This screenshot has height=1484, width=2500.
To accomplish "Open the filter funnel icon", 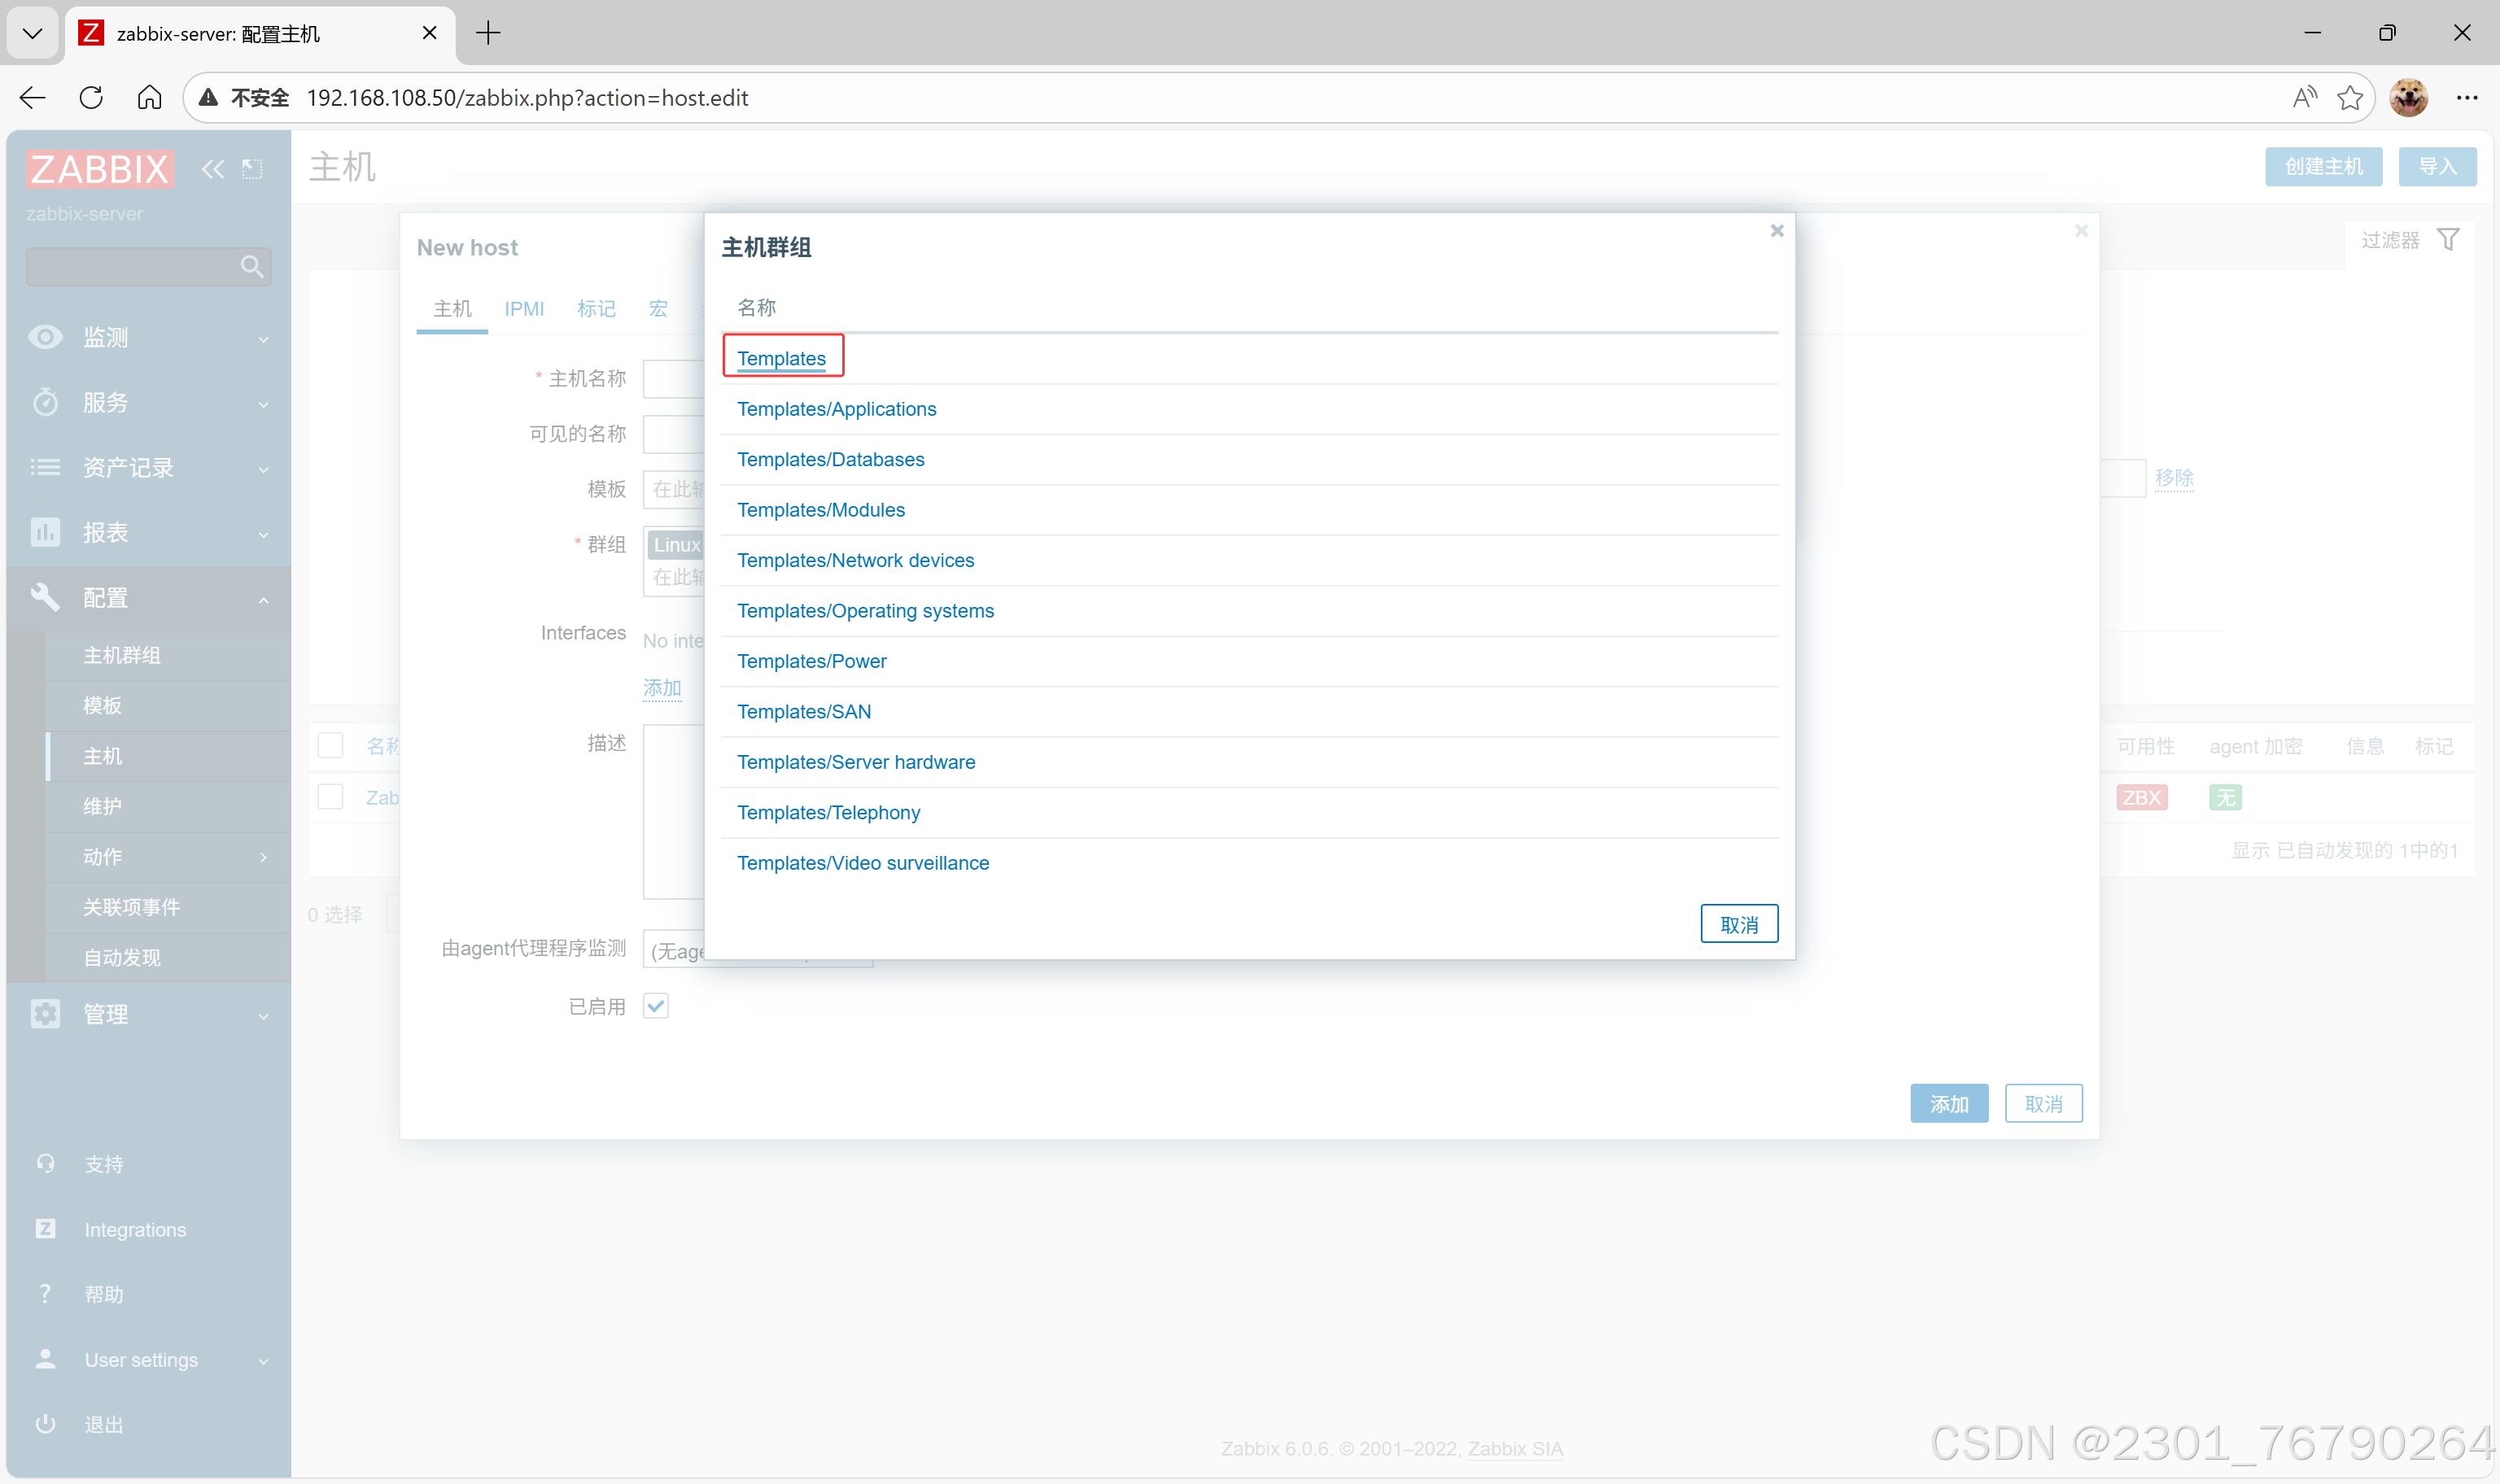I will tap(2447, 240).
